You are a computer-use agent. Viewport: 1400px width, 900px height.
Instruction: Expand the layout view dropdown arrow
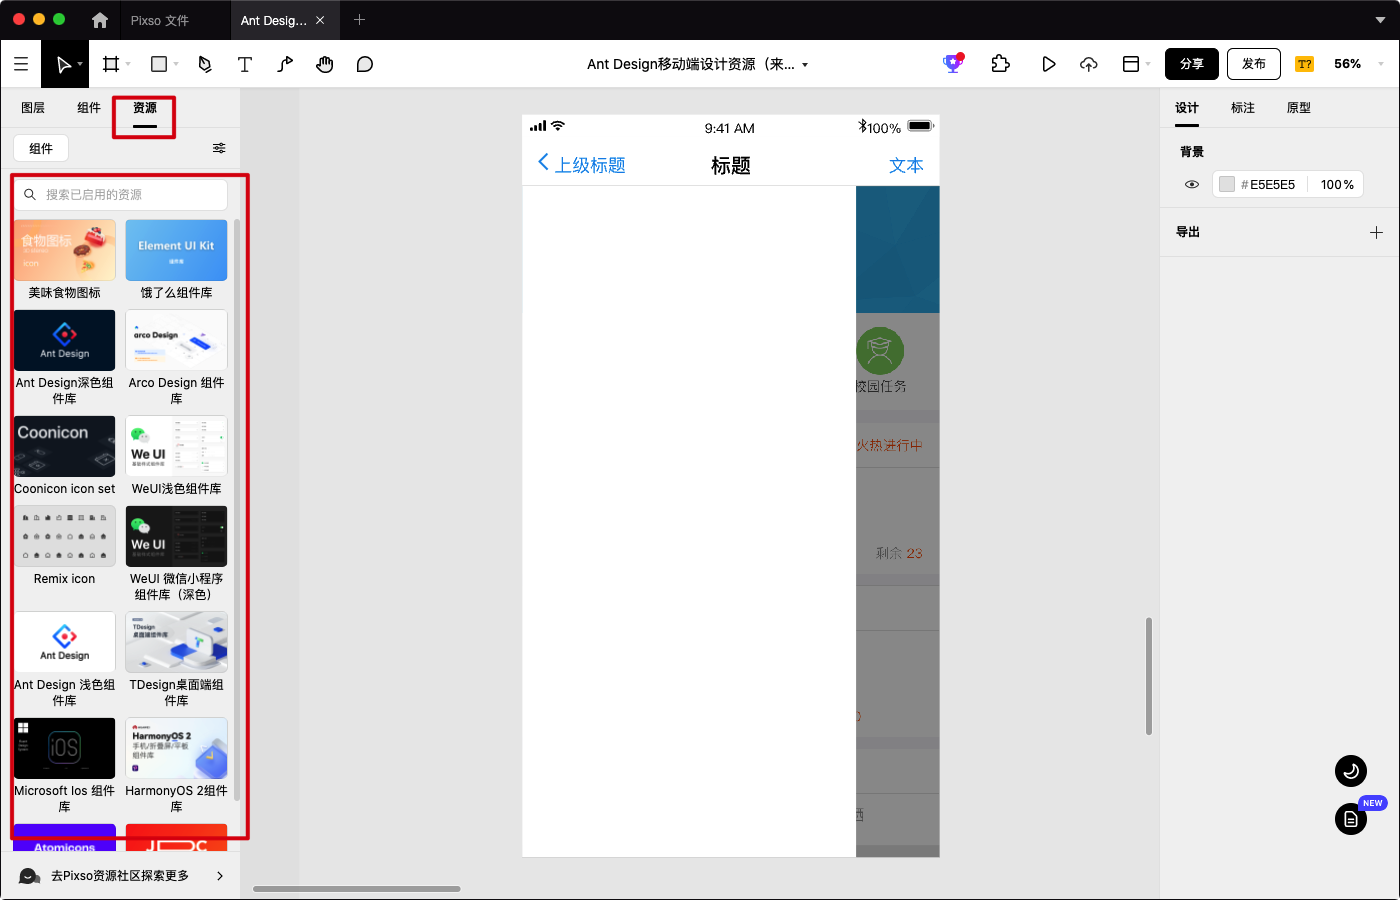(1148, 64)
